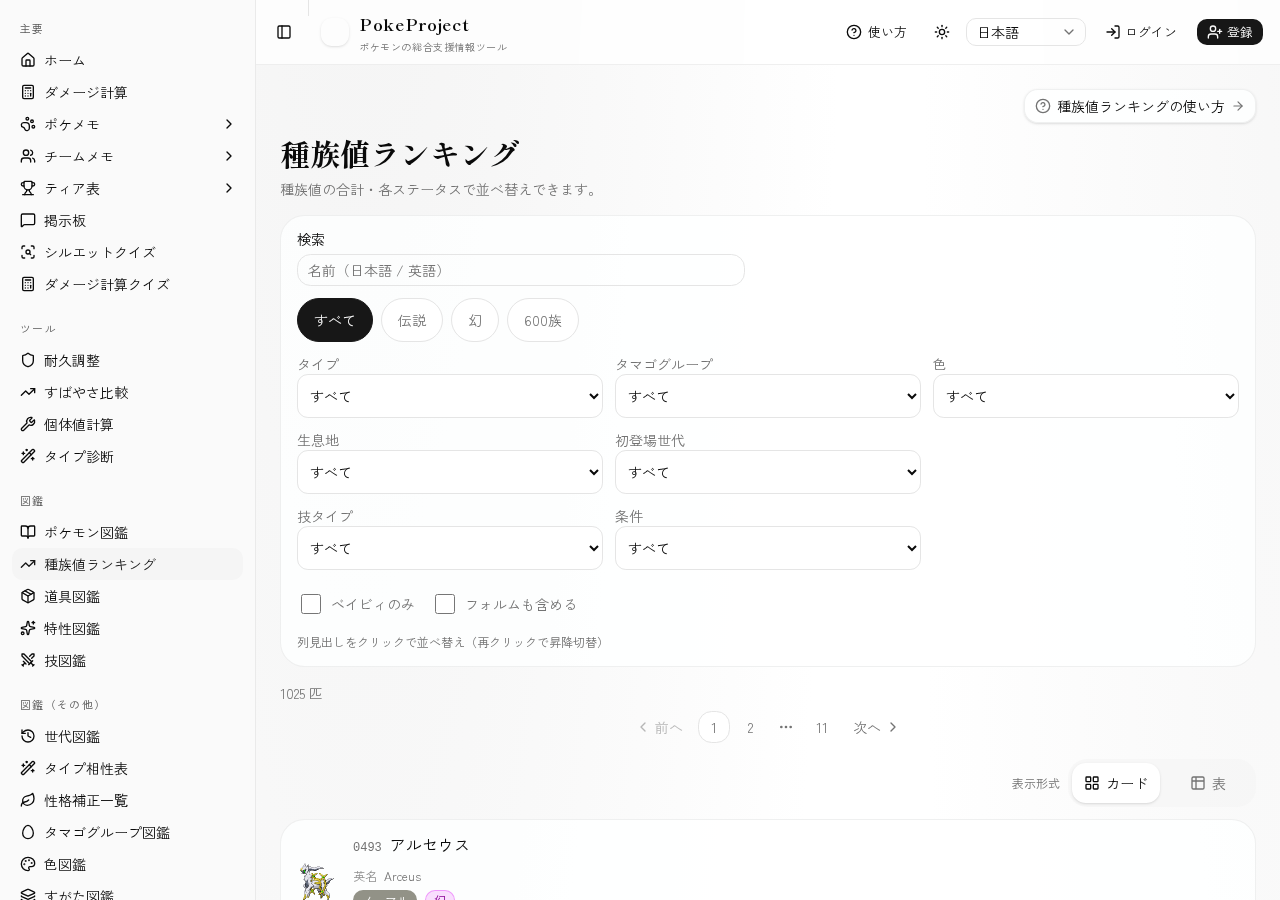Click the pink 幻 tag on Arceus card
This screenshot has height=900, width=1280.
point(440,896)
